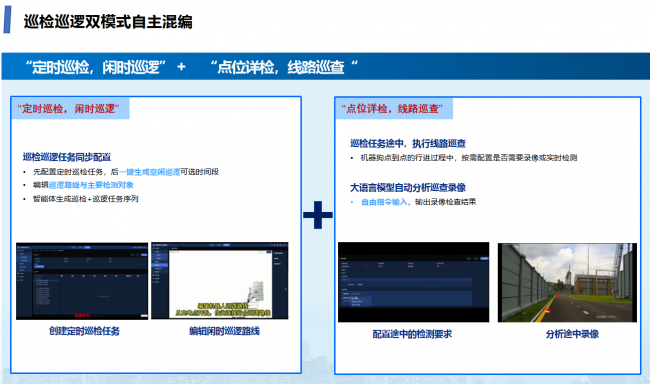Click the heading 巡检巡逻任务同步配置
The width and height of the screenshot is (650, 384).
(67, 157)
